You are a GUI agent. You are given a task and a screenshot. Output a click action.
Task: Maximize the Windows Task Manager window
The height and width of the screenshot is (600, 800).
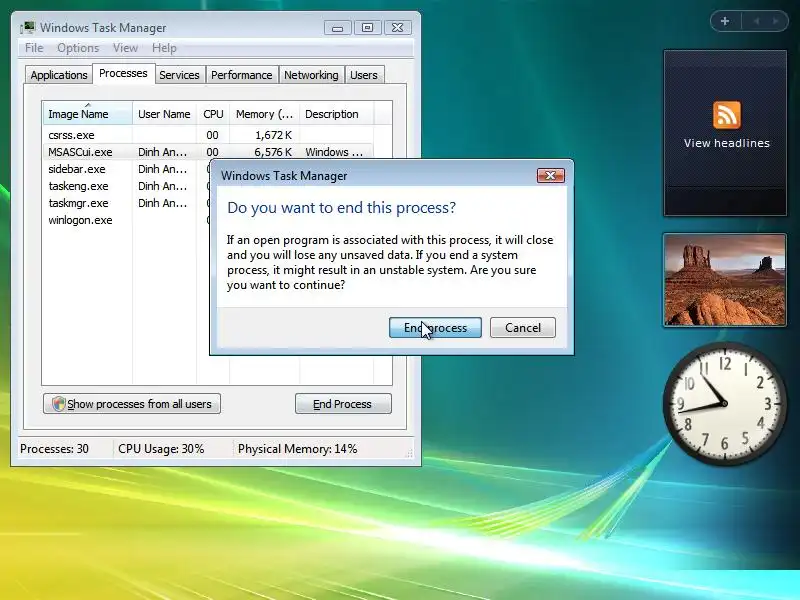367,28
